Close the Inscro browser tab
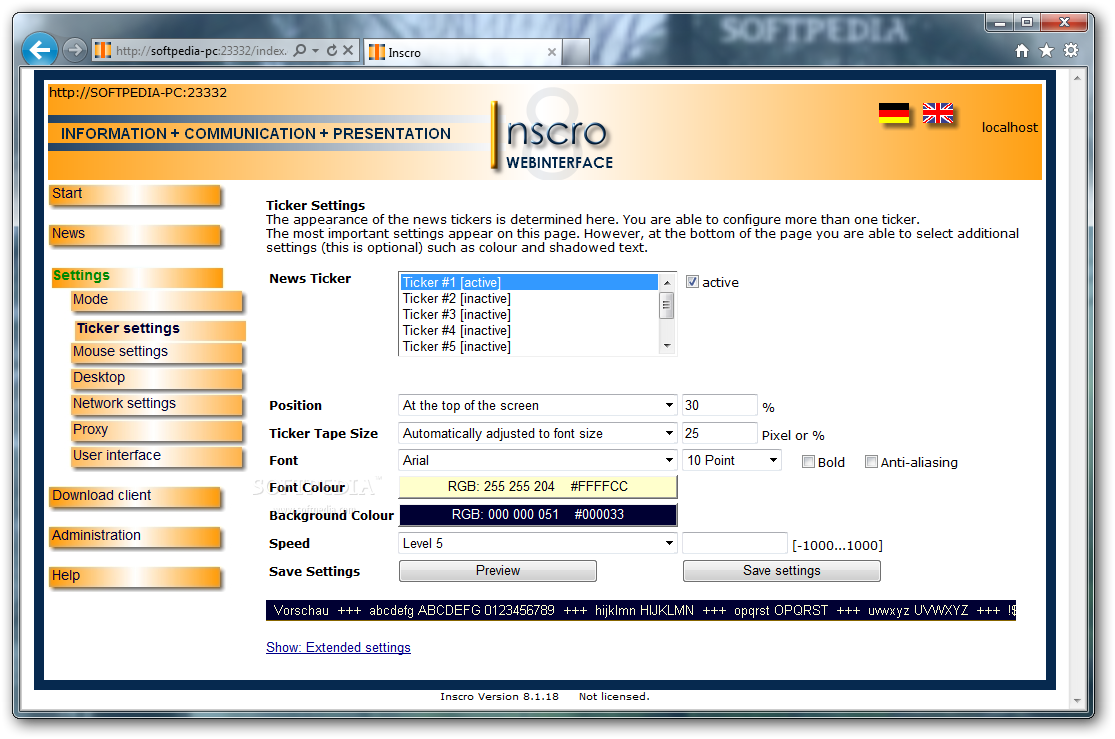The width and height of the screenshot is (1115, 739). point(552,52)
